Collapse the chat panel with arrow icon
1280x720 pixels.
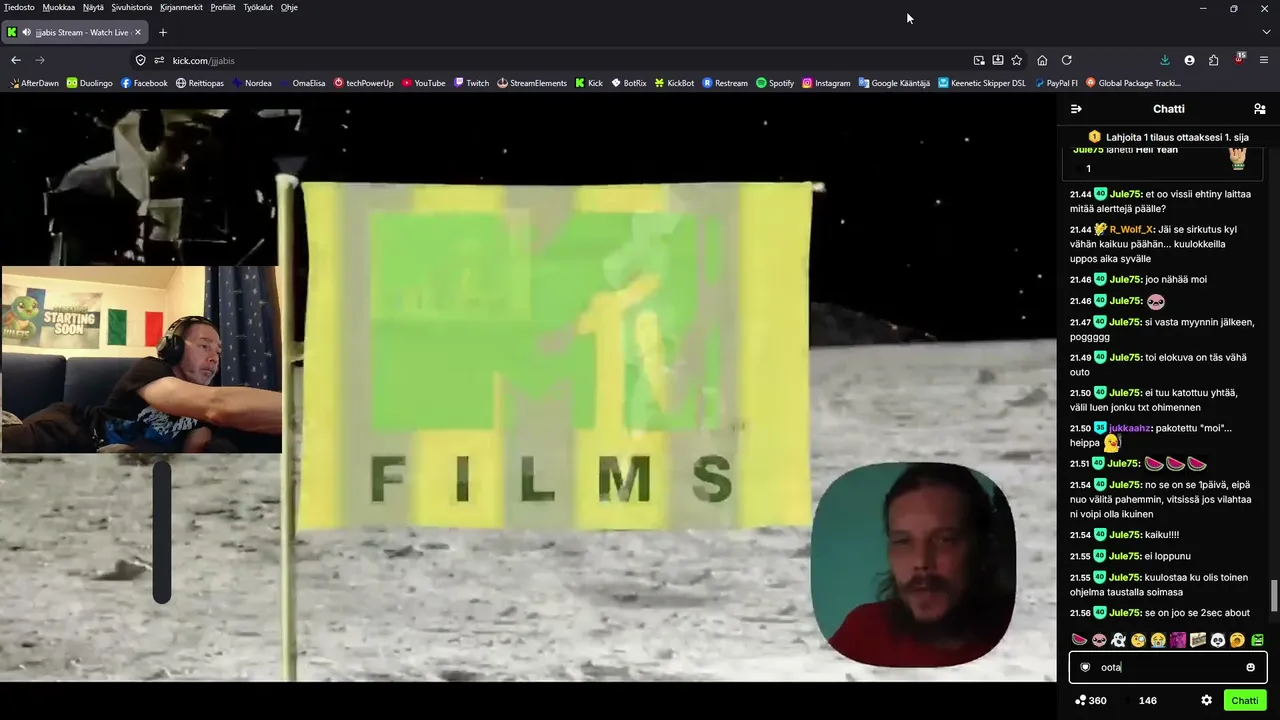point(1076,109)
